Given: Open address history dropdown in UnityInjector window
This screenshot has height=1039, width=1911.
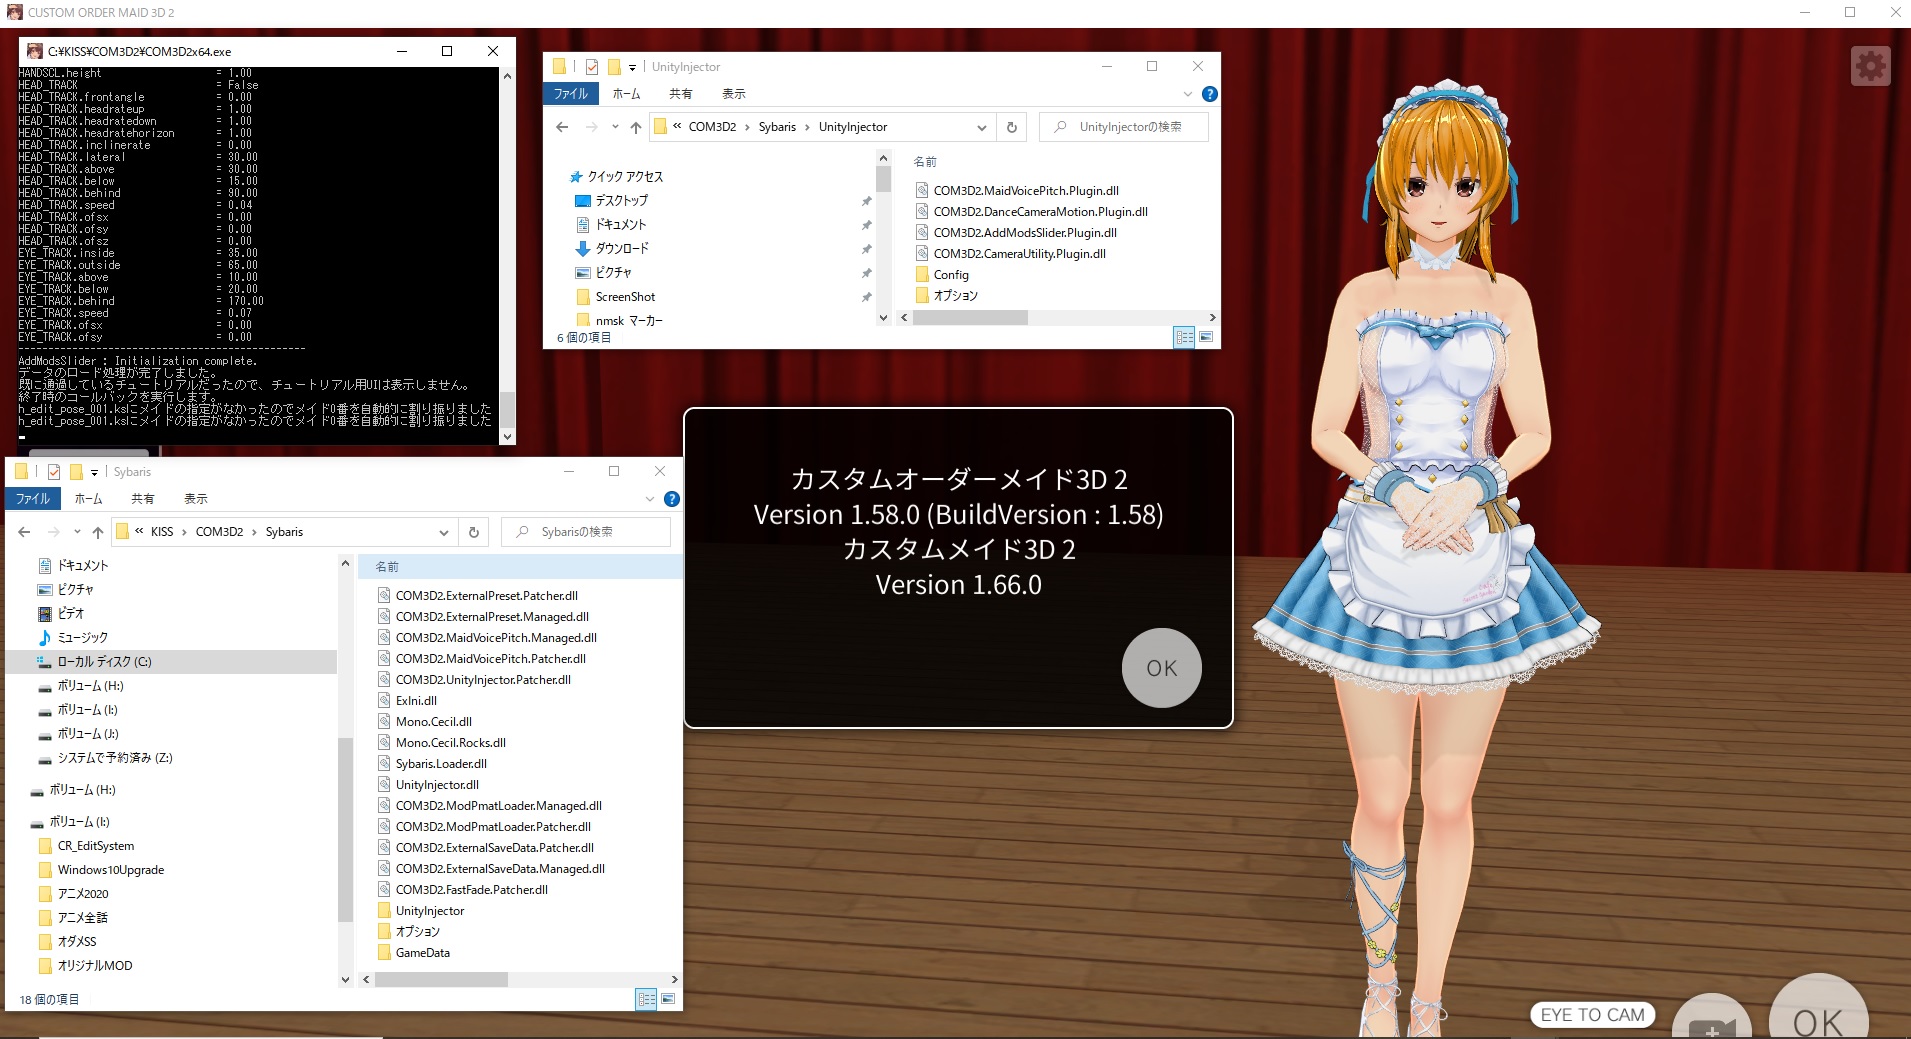Looking at the screenshot, I should point(982,127).
